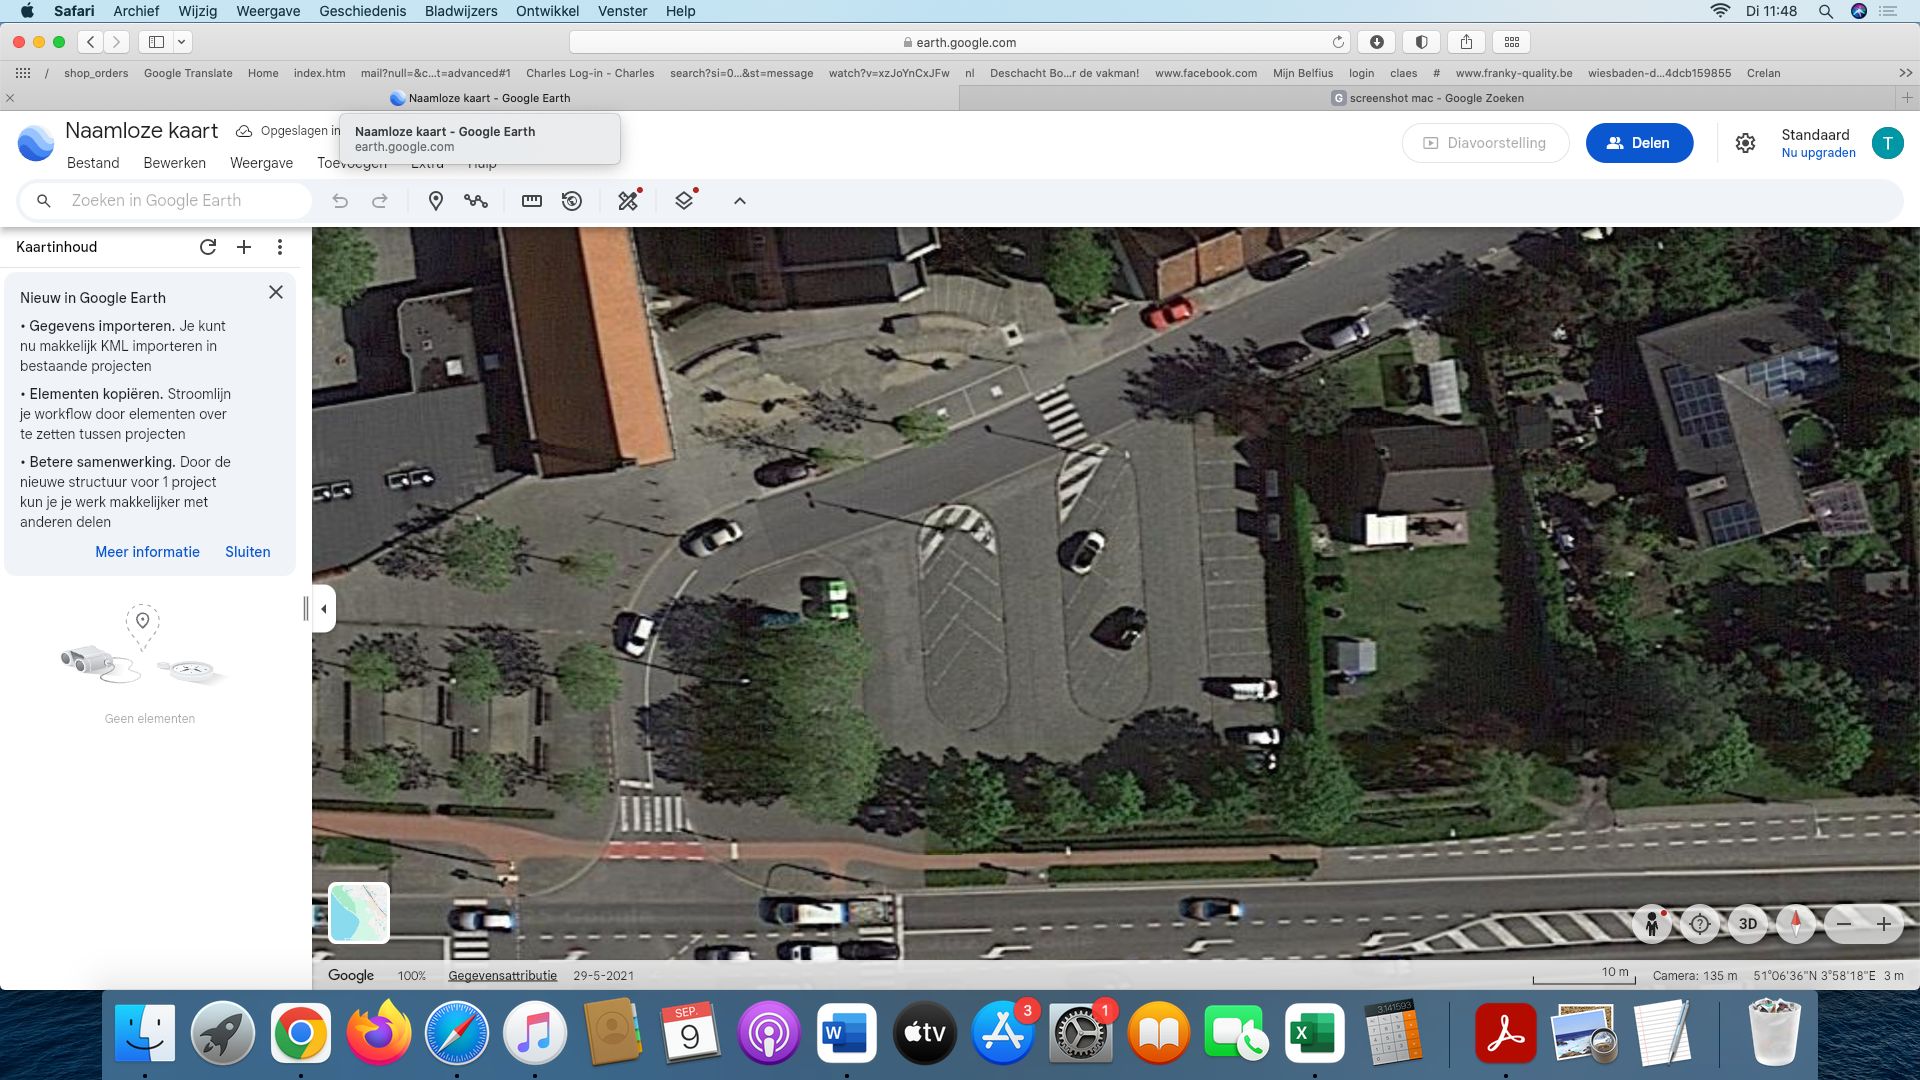The image size is (1920, 1080).
Task: Open the Safari share button
Action: coord(1466,42)
